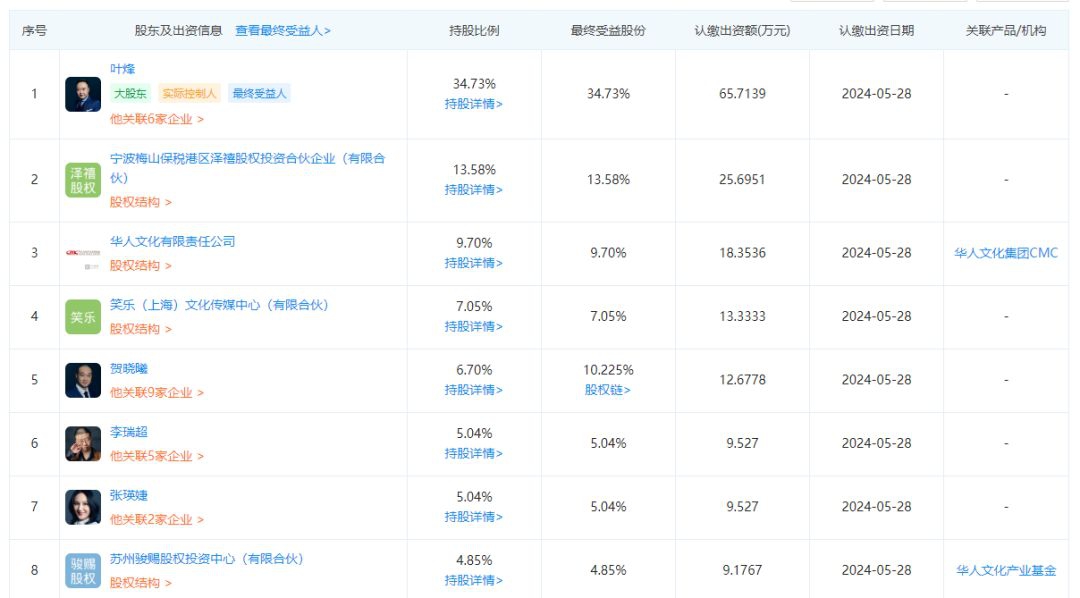Viewport: 1080px width, 598px height.
Task: Open 叶烽's profile photo
Action: click(x=83, y=94)
